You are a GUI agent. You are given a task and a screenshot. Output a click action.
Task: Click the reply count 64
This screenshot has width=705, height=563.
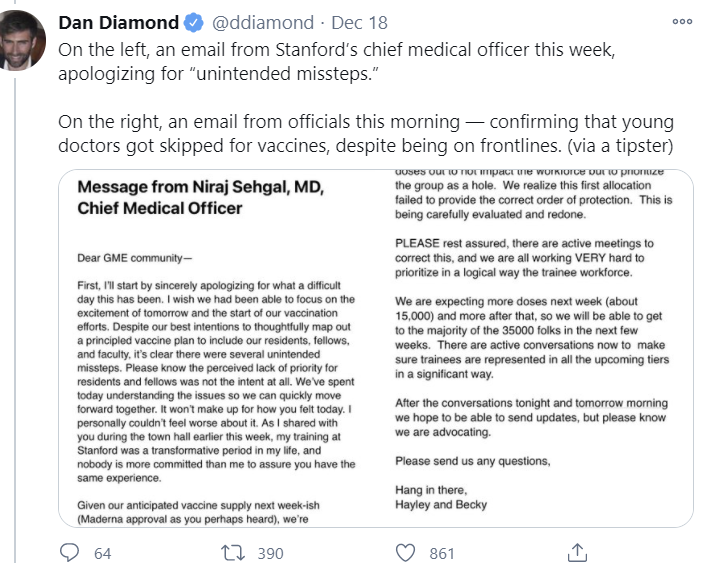click(102, 553)
